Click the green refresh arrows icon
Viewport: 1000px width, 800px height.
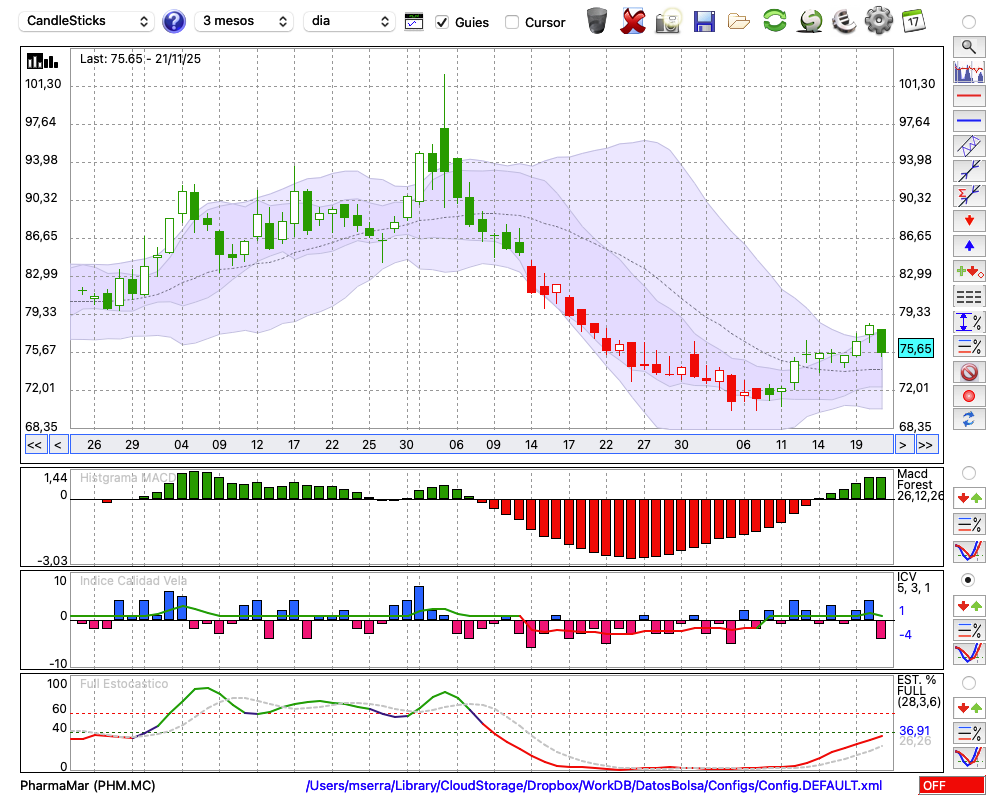(x=774, y=20)
